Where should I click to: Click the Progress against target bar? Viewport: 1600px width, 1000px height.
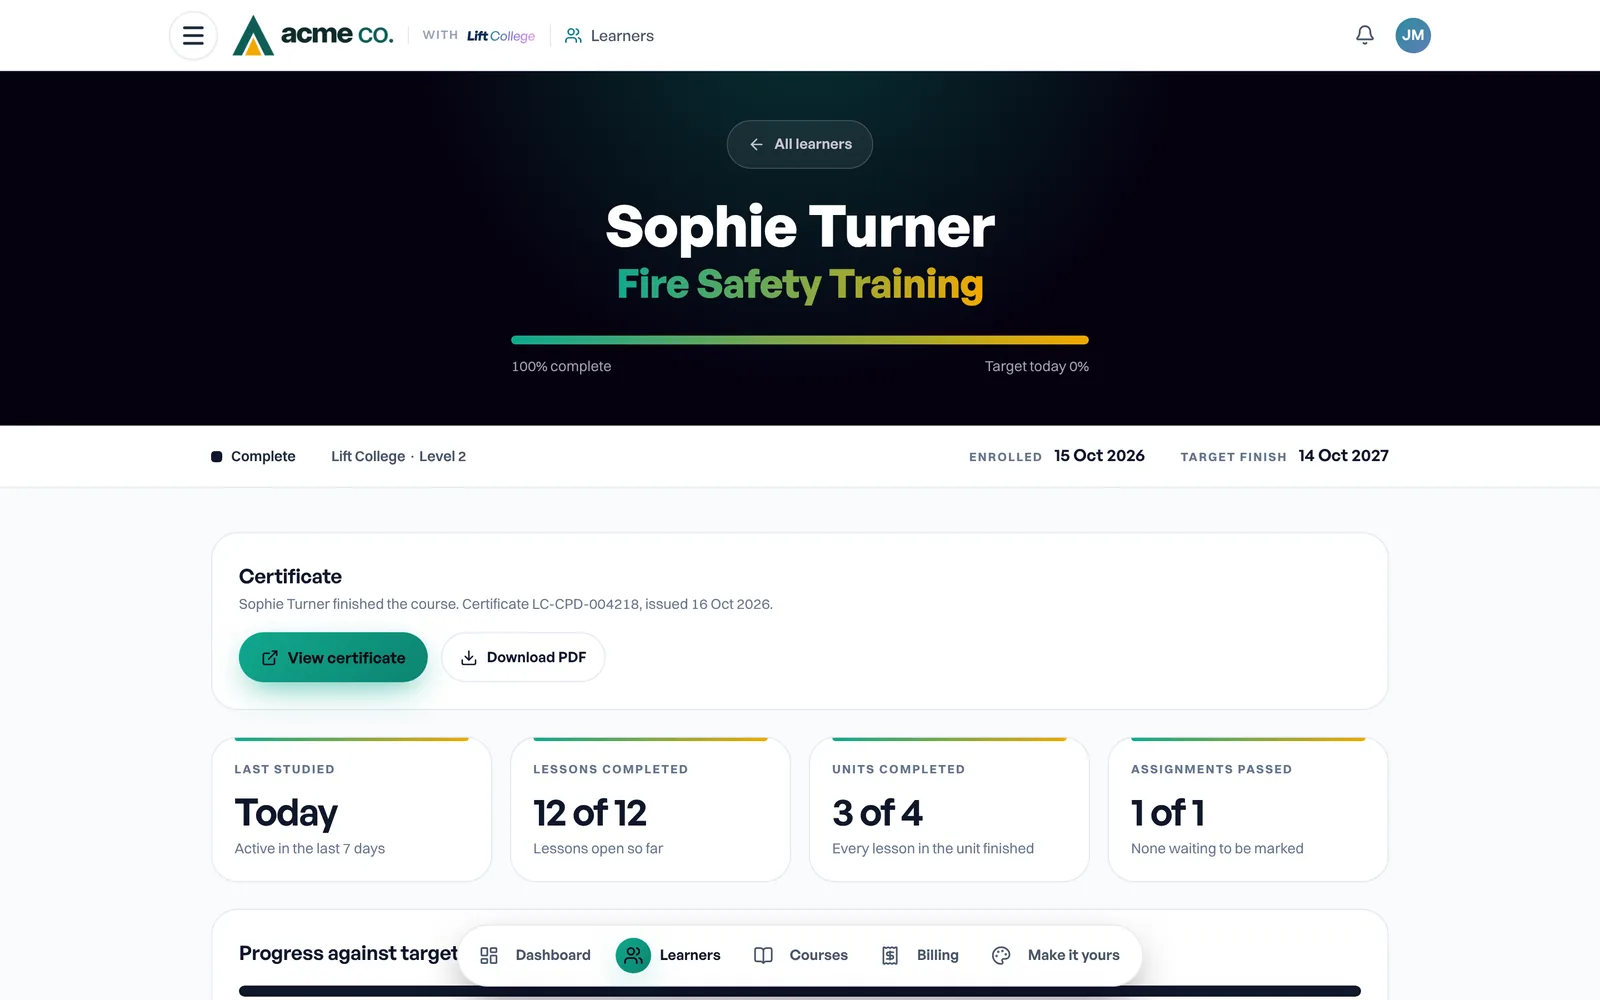click(800, 991)
